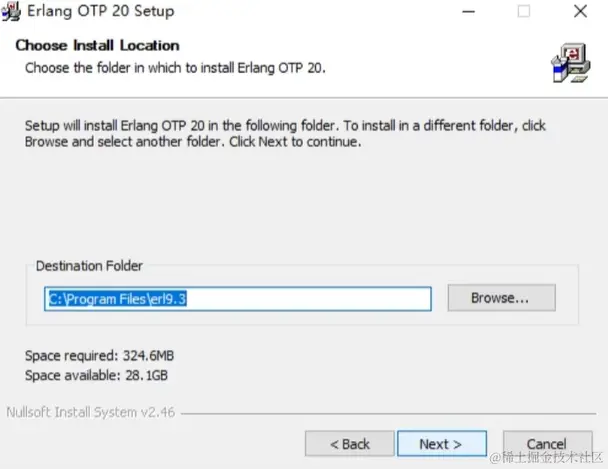This screenshot has width=608, height=469.
Task: Click the watermark text at bottom right
Action: point(539,458)
